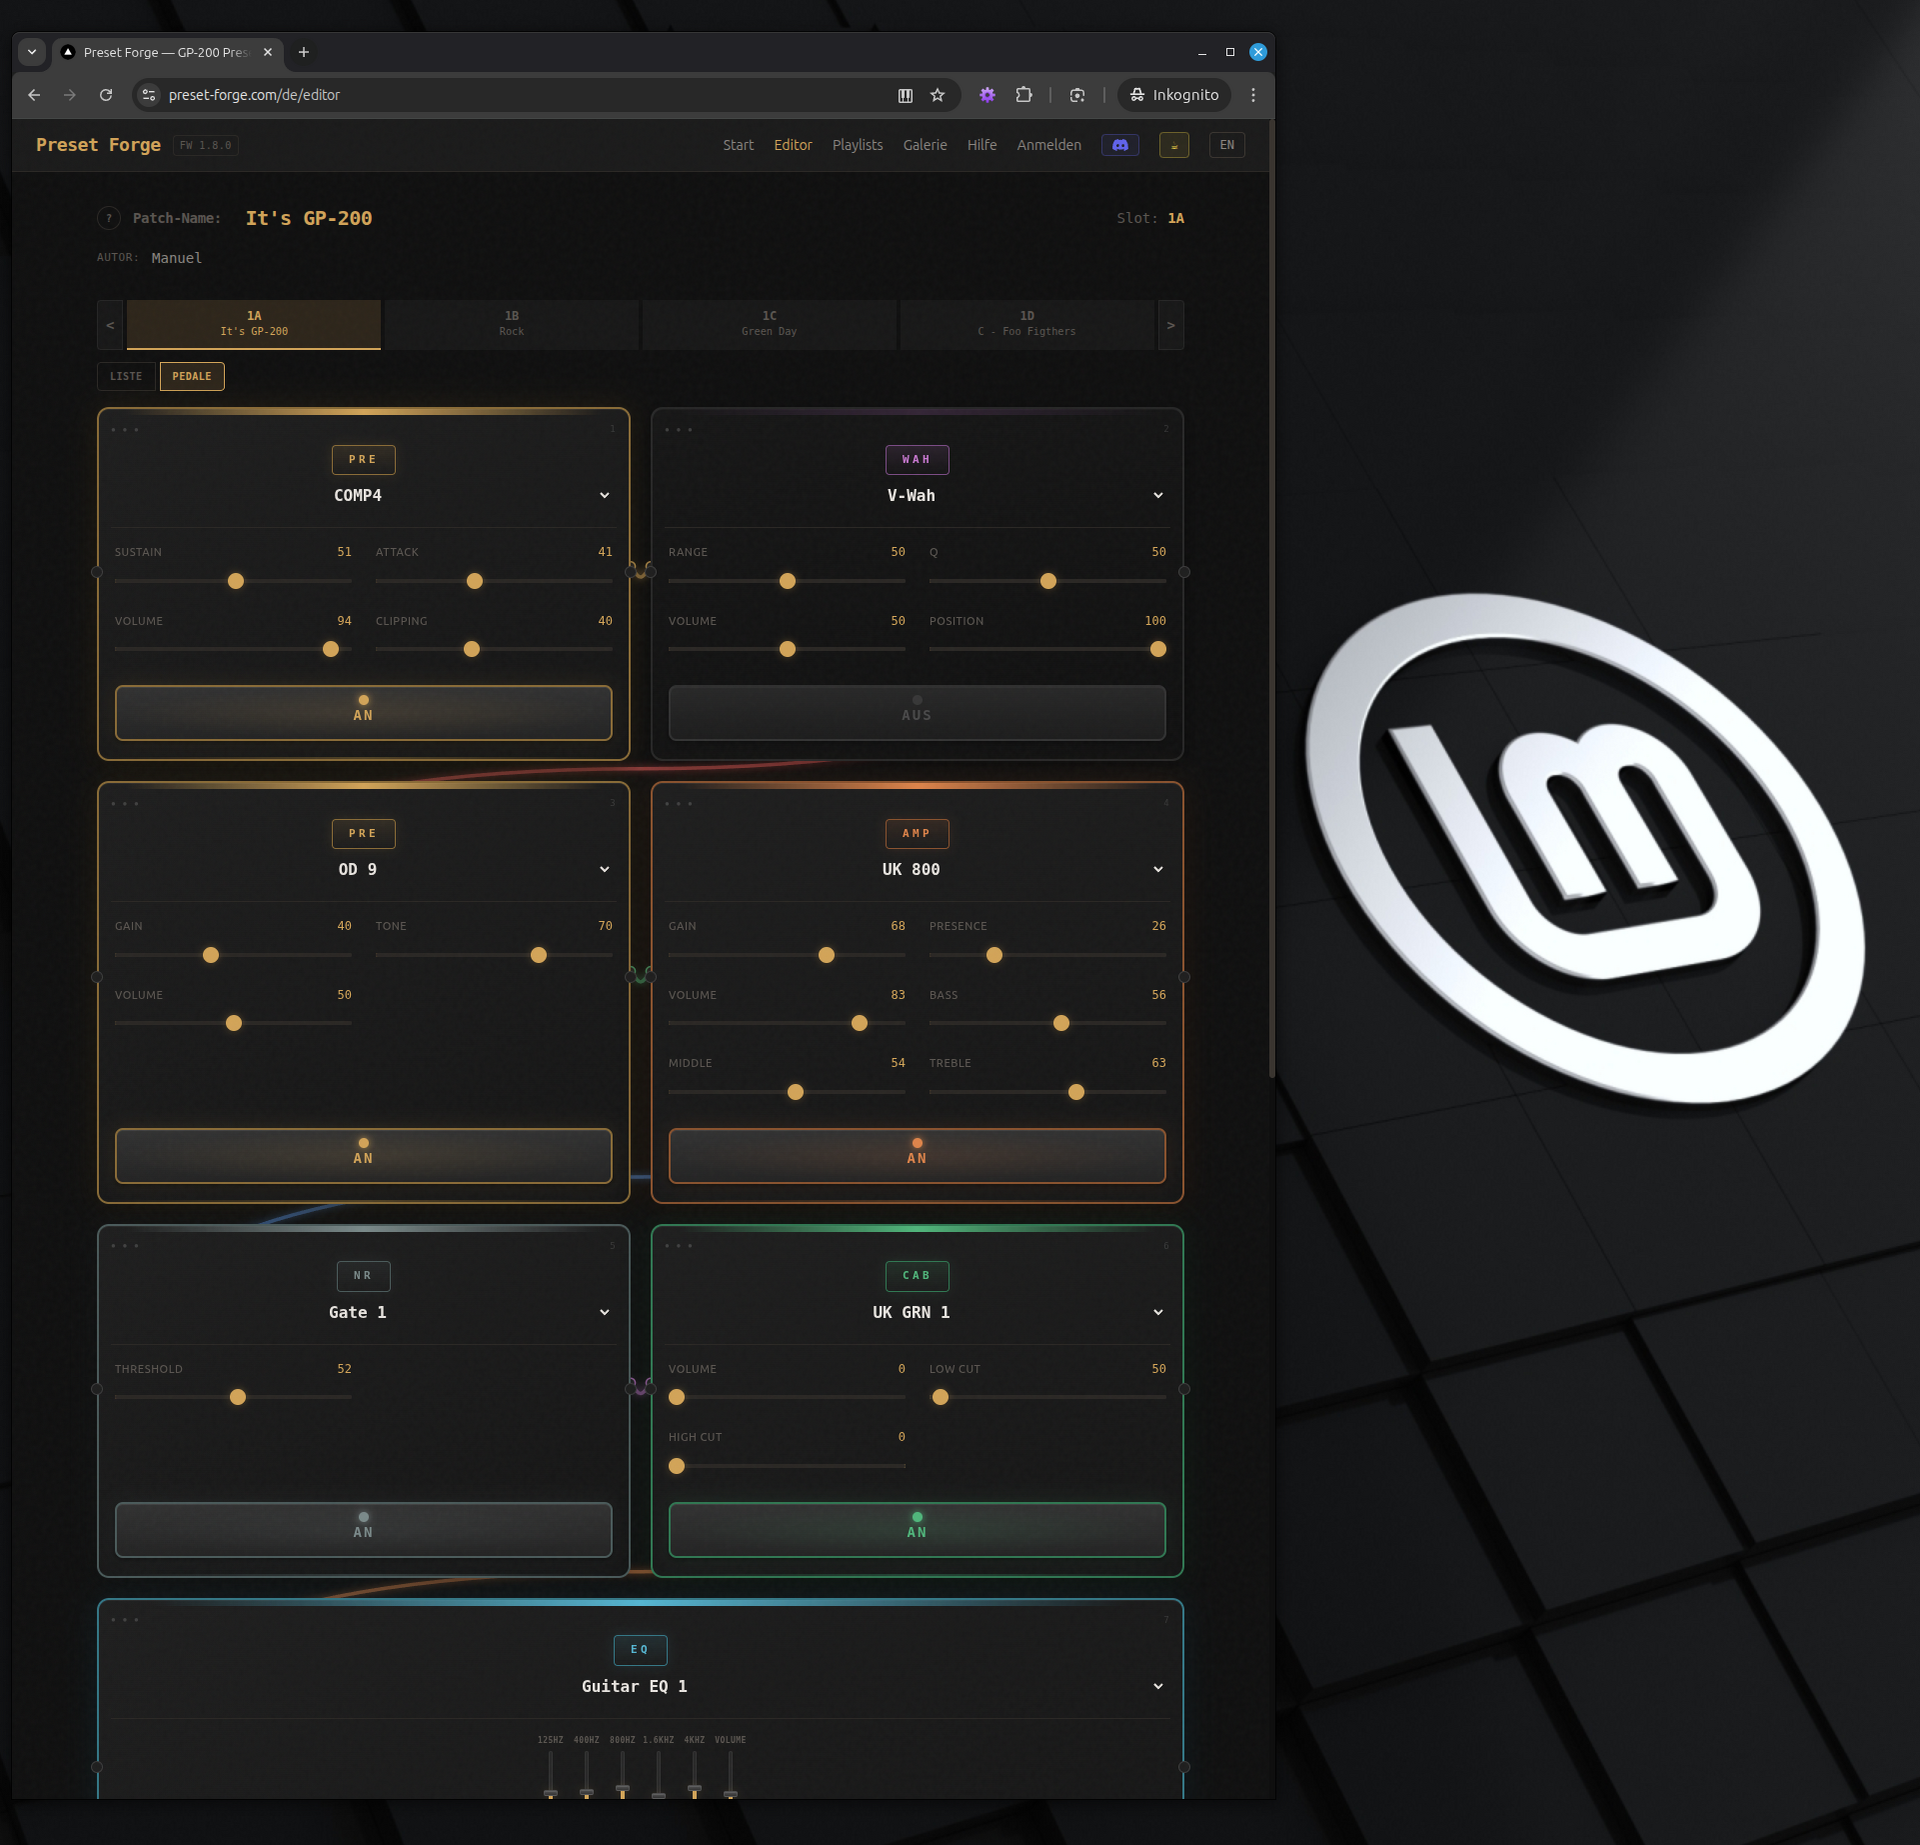The width and height of the screenshot is (1920, 1845).
Task: Go to next patch bank arrow
Action: pyautogui.click(x=1170, y=325)
